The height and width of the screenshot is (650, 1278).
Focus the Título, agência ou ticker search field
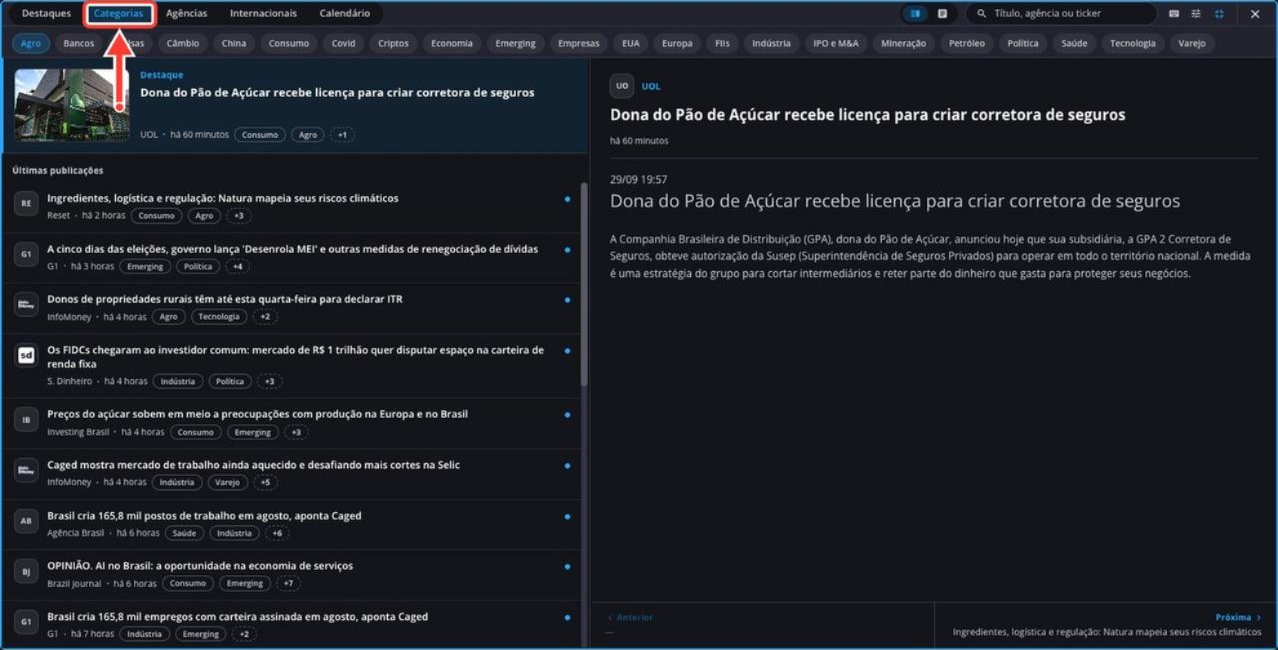[1060, 14]
